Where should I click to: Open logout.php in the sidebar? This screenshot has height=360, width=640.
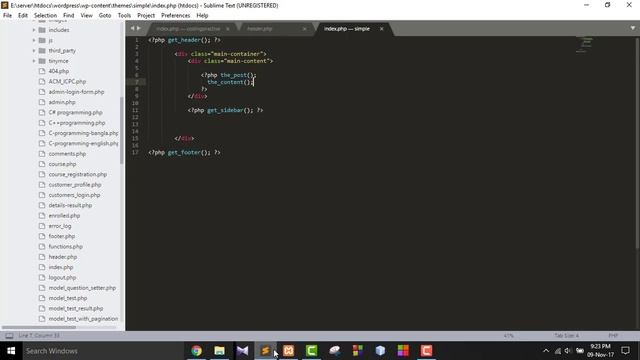(62, 278)
